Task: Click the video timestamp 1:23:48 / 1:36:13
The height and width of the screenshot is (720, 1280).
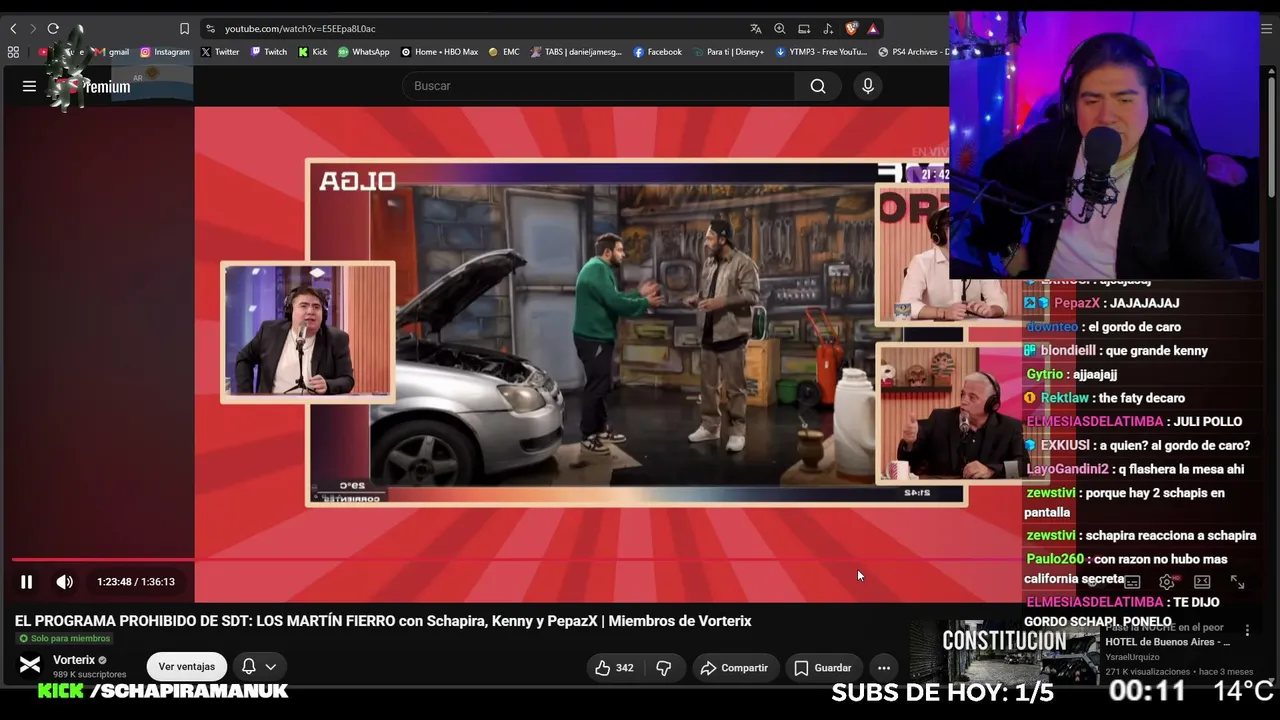Action: pos(136,582)
